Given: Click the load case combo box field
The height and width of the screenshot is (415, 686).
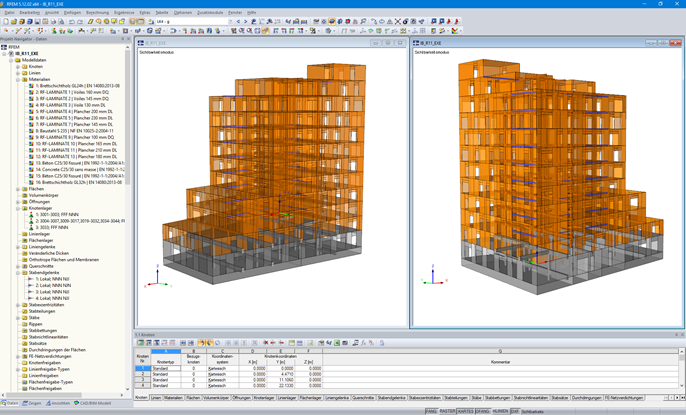Looking at the screenshot, I should coord(191,21).
